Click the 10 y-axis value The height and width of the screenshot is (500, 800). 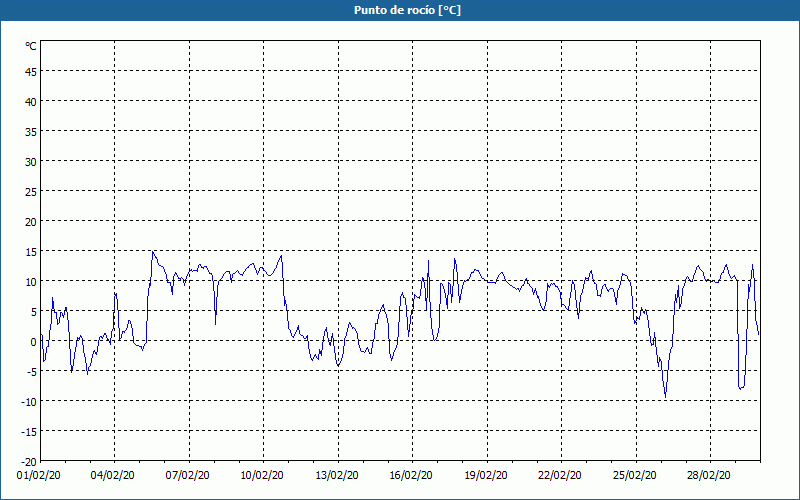click(x=31, y=282)
